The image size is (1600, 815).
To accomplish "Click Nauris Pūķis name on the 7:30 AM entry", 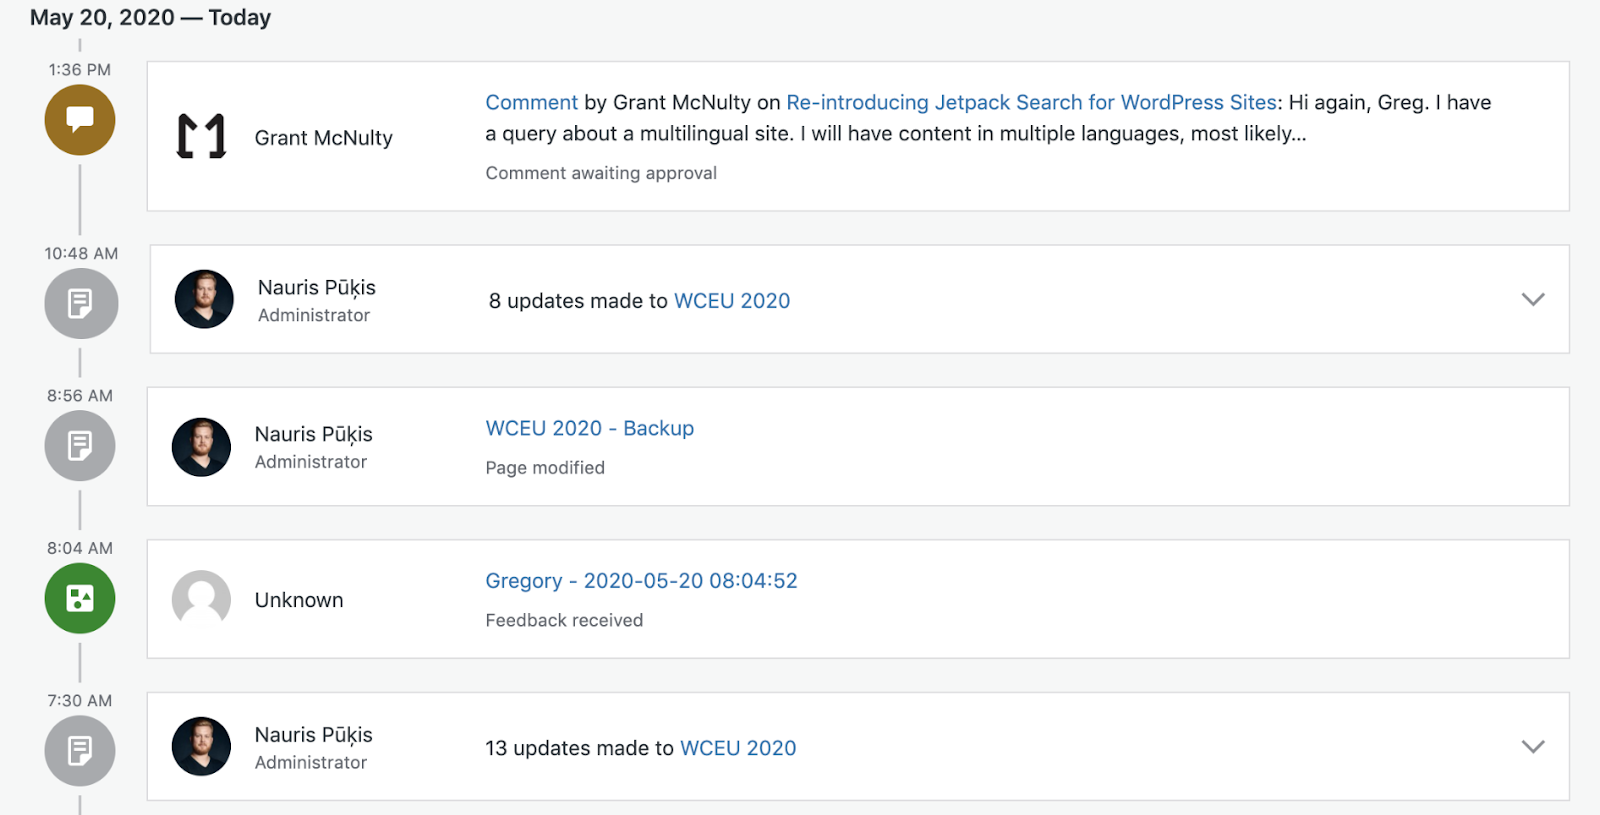I will [313, 734].
